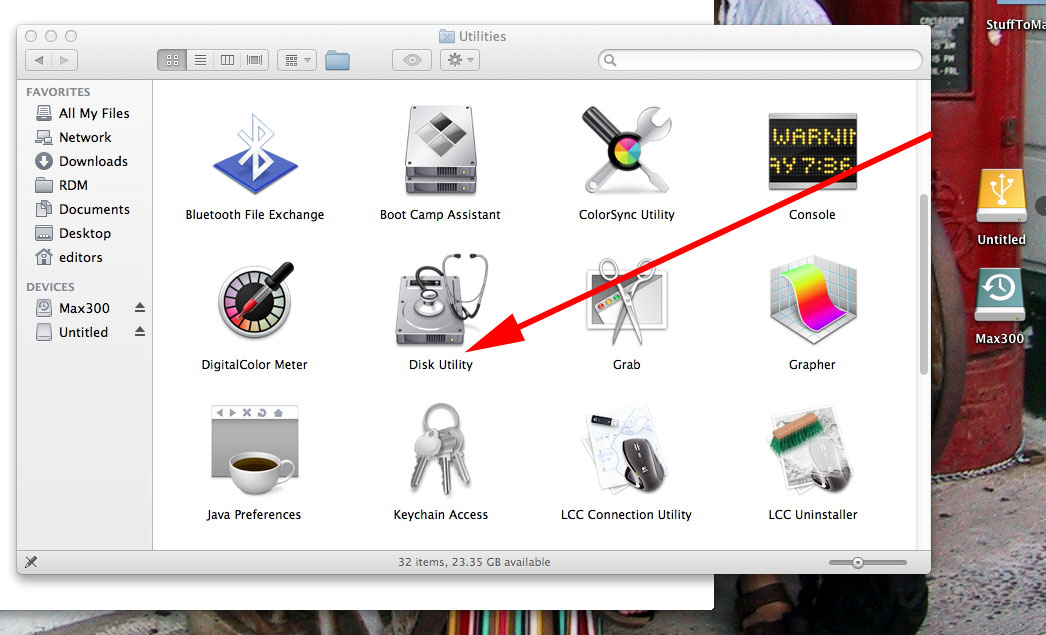Launch DigitalColor Meter icon

(x=255, y=301)
